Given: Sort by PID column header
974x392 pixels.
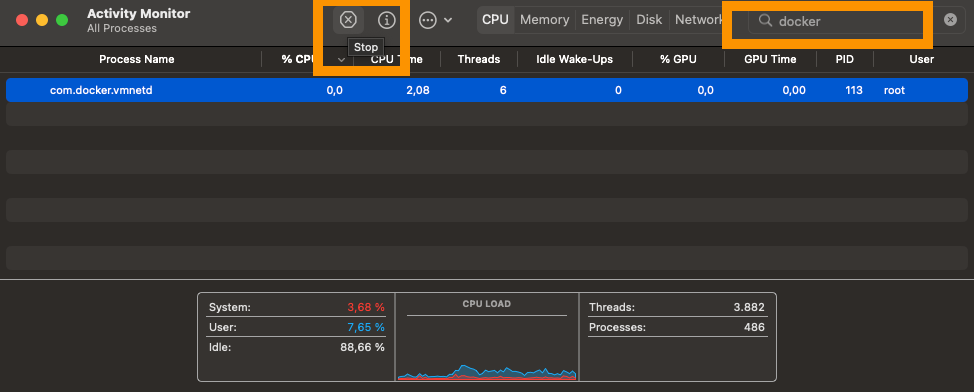Looking at the screenshot, I should pos(844,60).
